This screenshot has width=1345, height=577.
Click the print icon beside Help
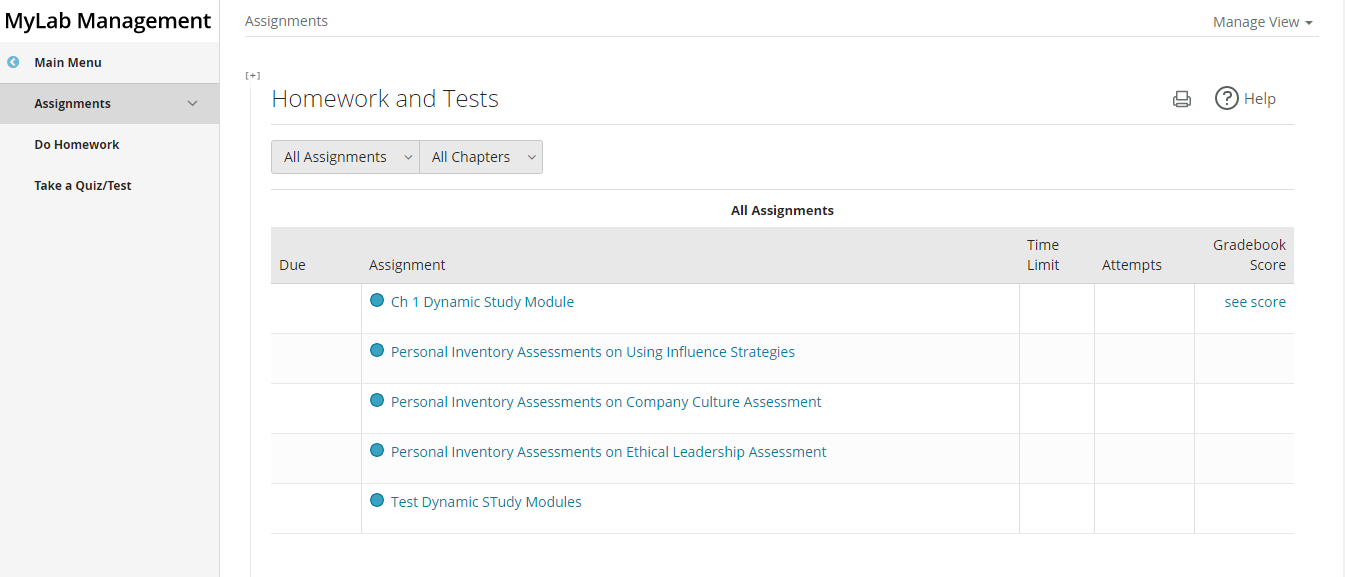point(1182,99)
